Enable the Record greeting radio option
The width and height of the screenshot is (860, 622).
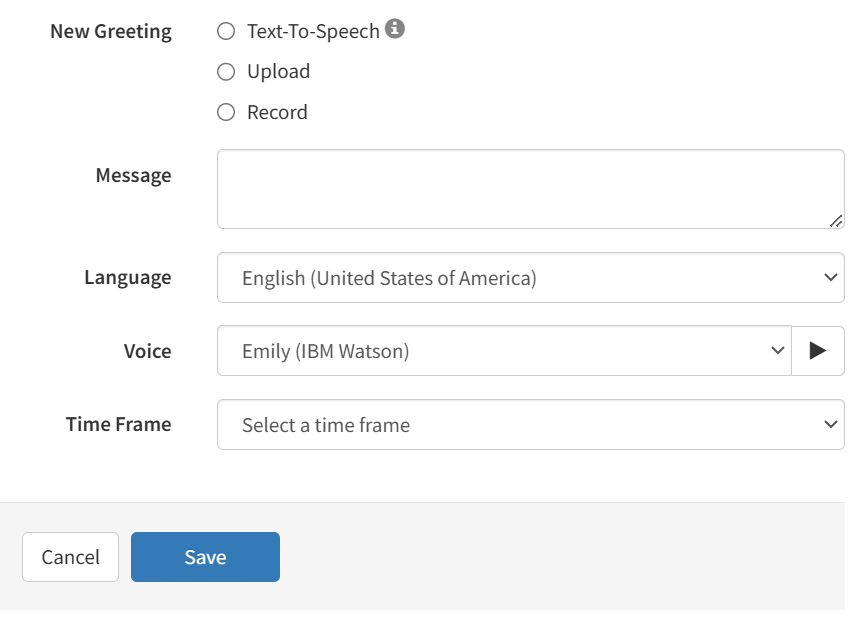tap(226, 113)
